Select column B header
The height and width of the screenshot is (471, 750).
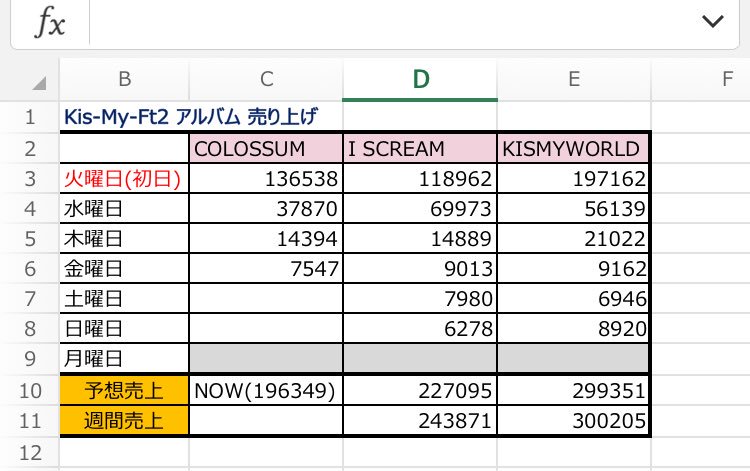point(124,79)
